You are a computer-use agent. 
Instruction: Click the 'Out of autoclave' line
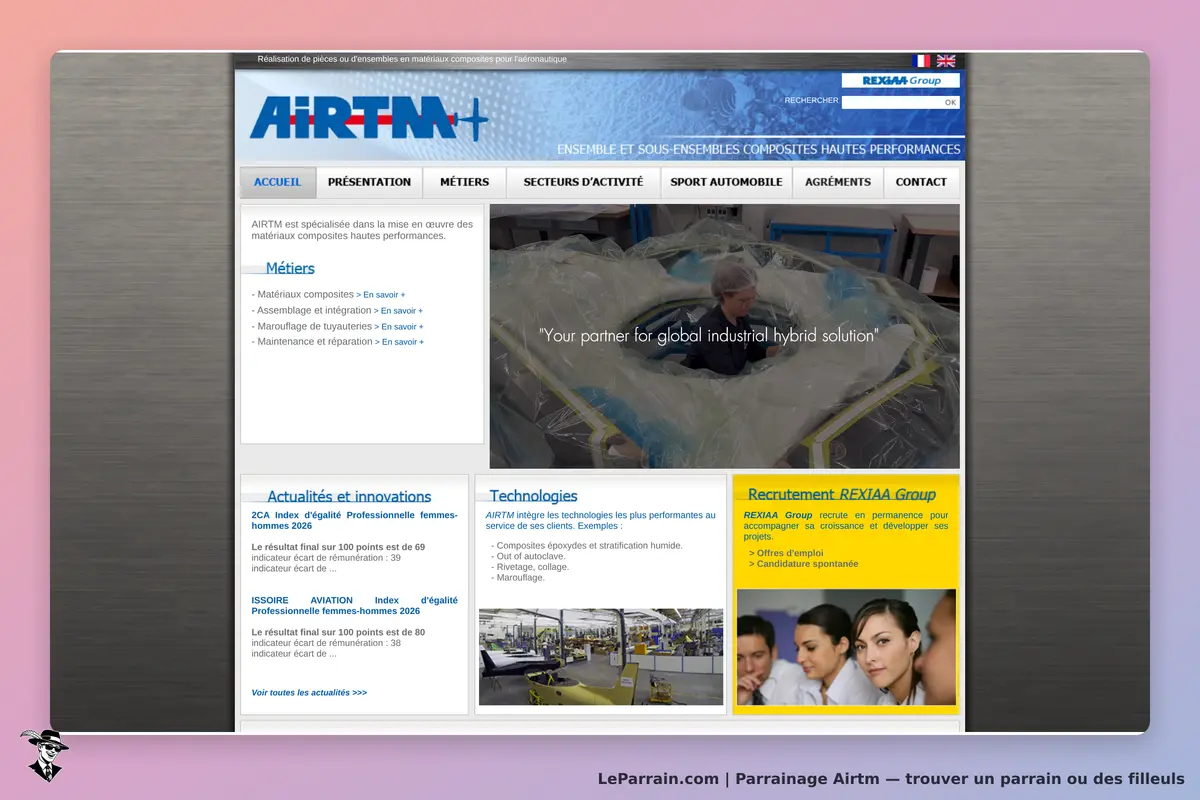528,557
